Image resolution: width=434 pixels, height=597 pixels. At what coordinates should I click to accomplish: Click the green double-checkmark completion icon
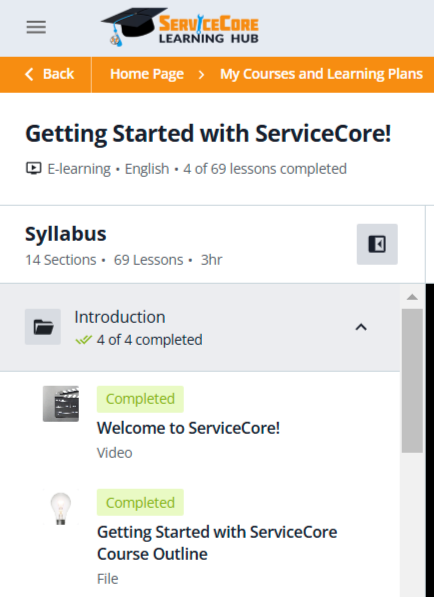click(x=83, y=340)
